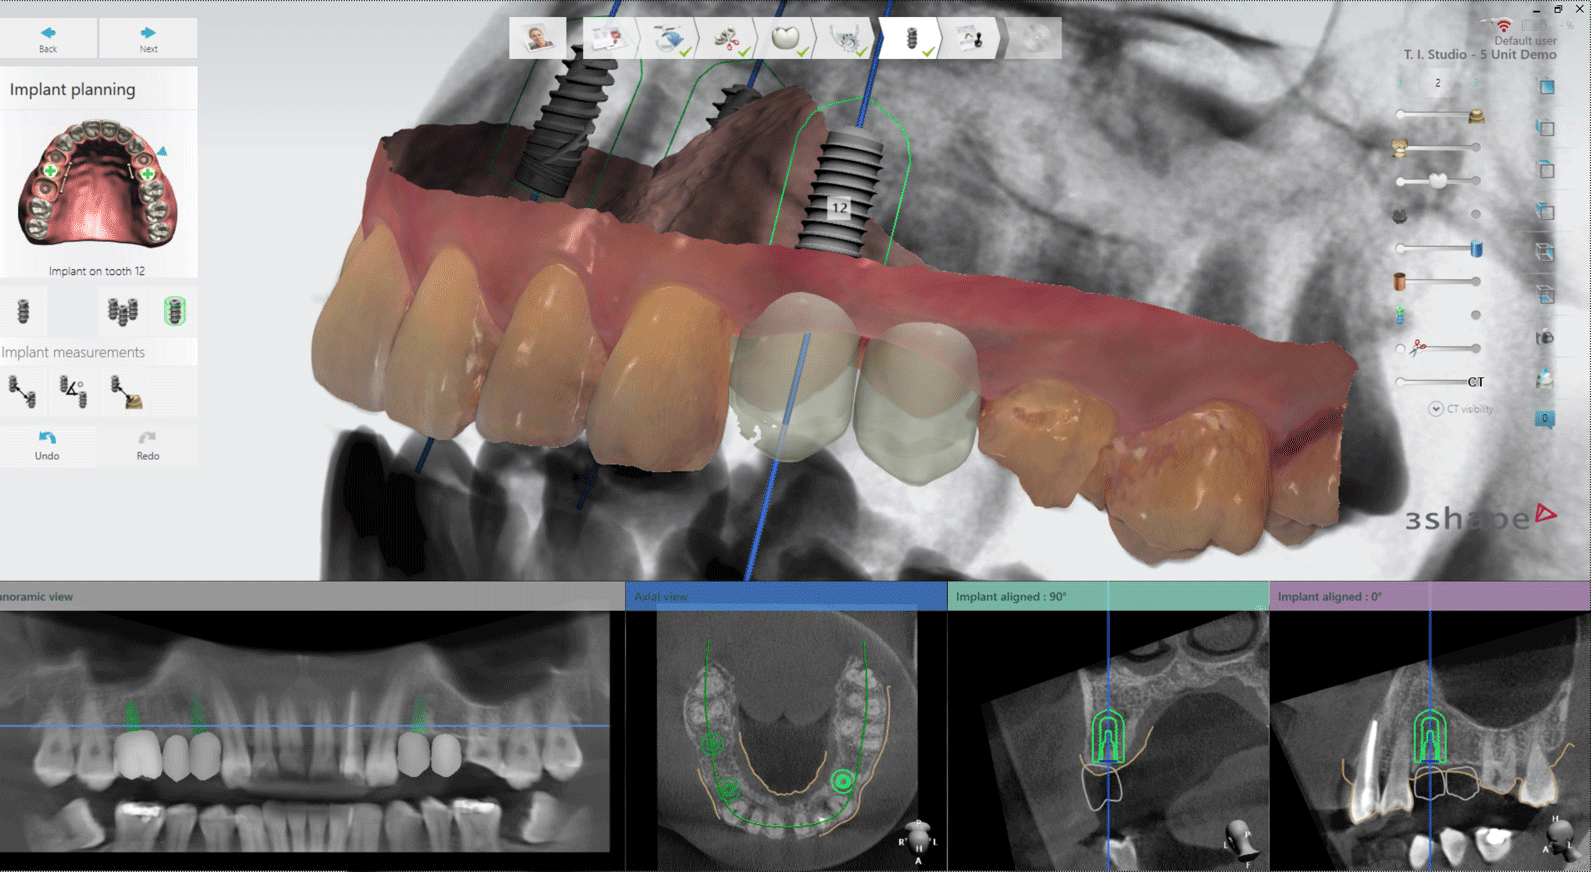Image resolution: width=1591 pixels, height=872 pixels.
Task: Select green plus marker on left of arch
Action: [50, 171]
